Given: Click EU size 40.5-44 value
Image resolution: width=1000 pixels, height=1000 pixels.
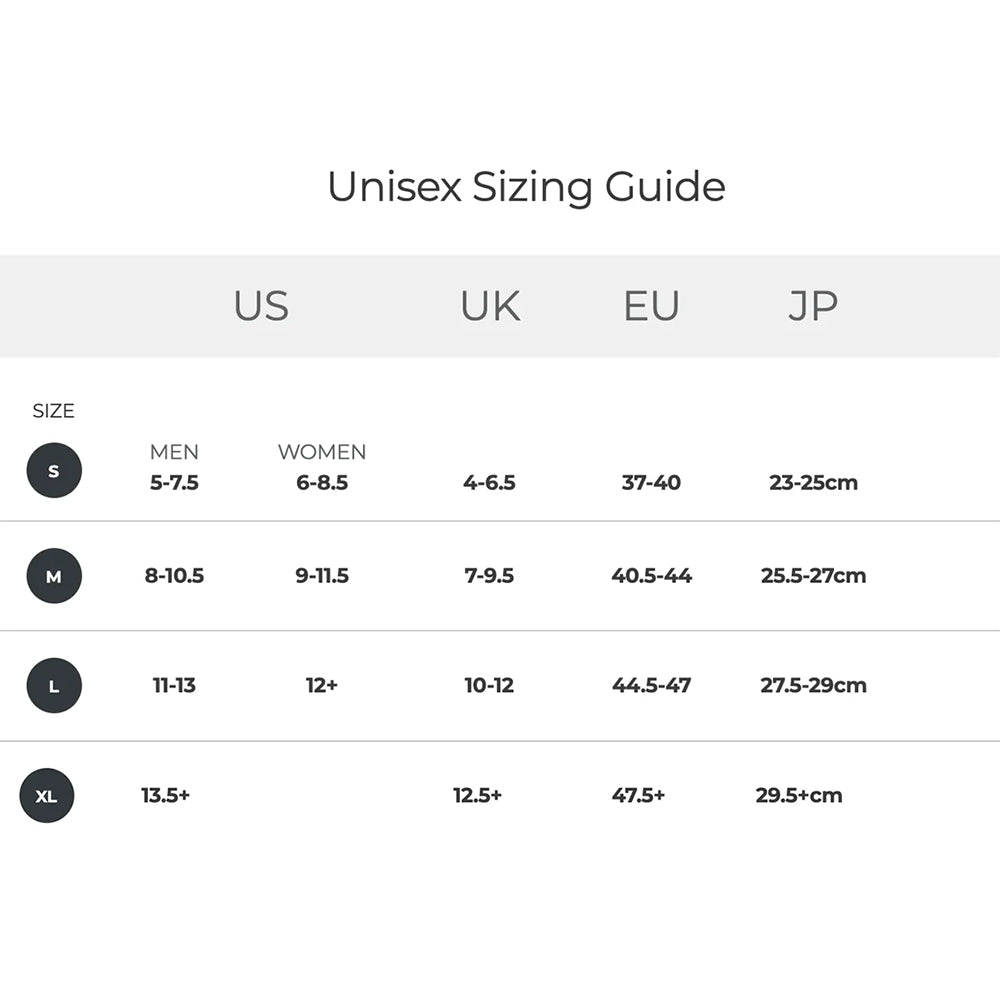Looking at the screenshot, I should pos(651,576).
